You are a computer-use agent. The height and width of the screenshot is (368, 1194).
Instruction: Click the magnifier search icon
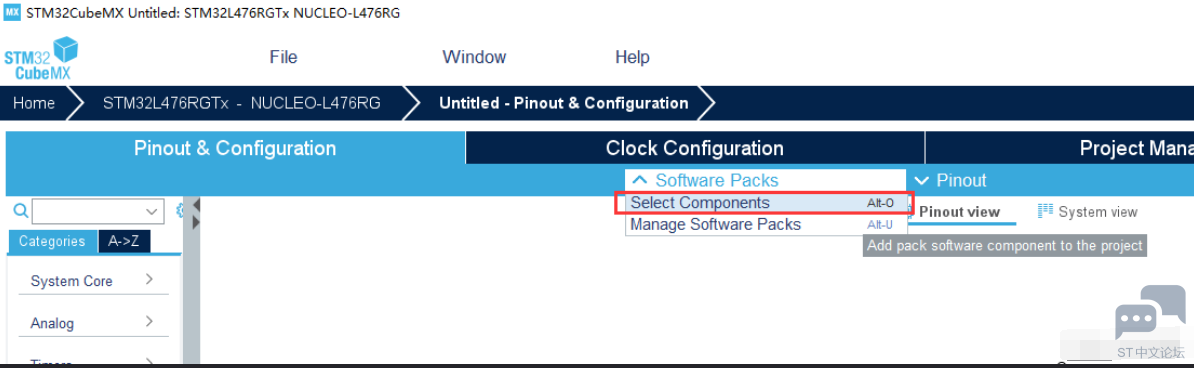(21, 210)
